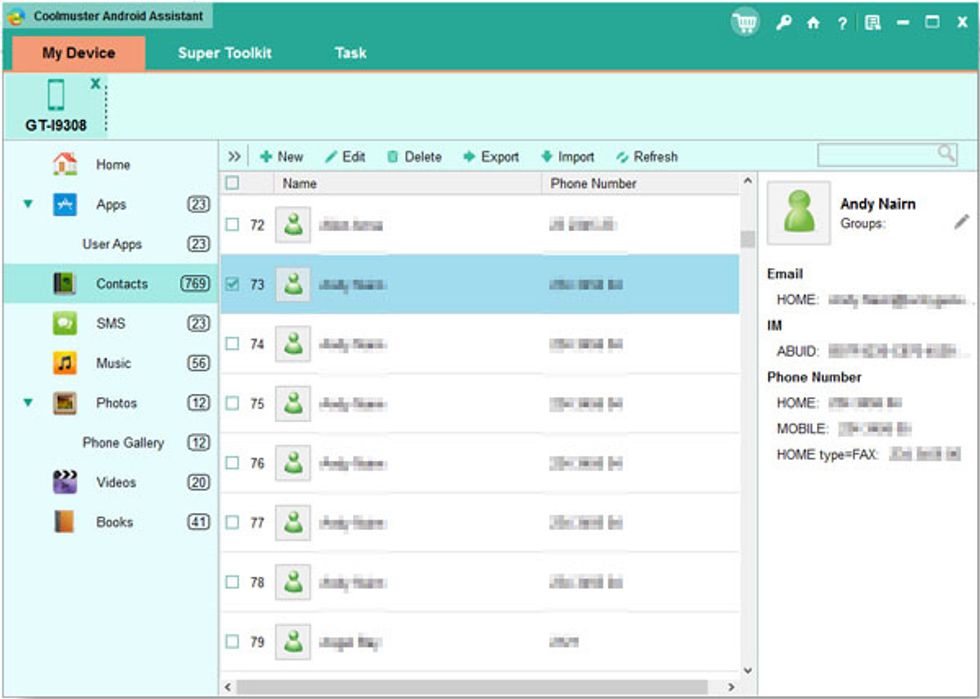
Task: Open the Contacts section in sidebar
Action: (121, 284)
